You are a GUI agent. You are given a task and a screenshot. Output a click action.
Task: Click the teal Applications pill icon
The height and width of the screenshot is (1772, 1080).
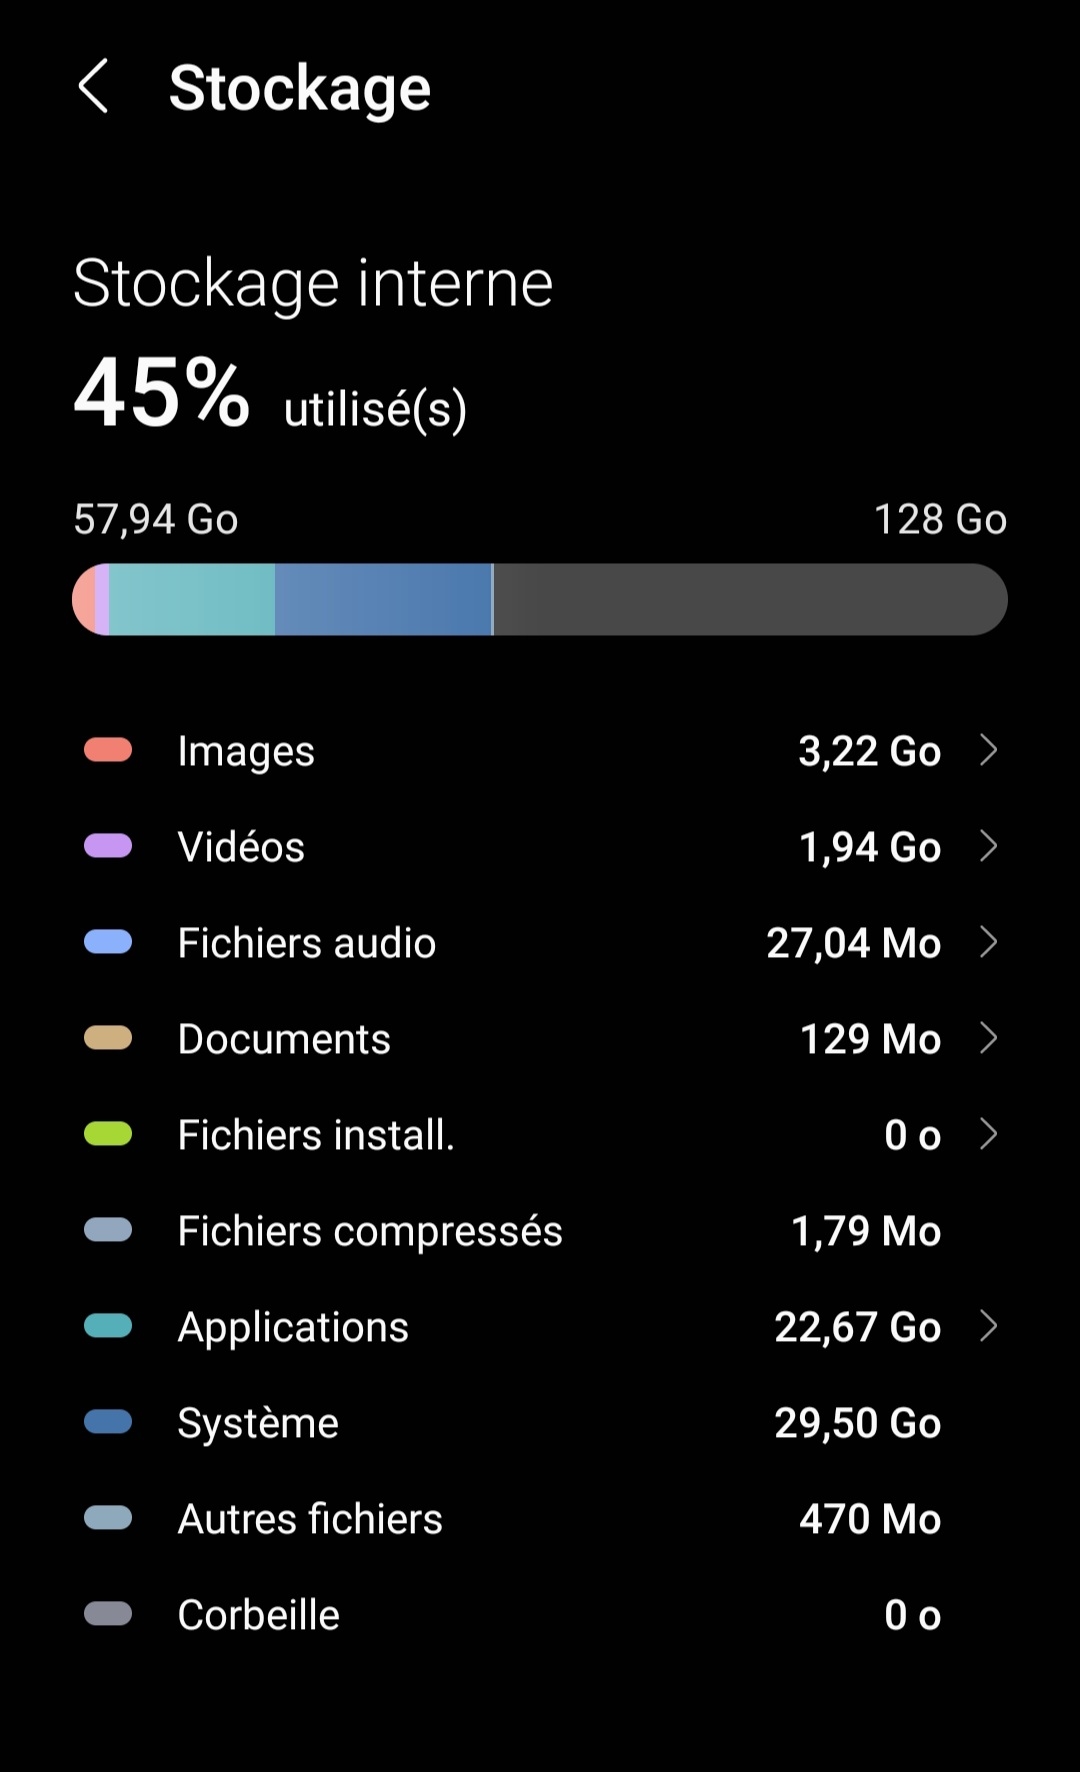coord(108,1326)
